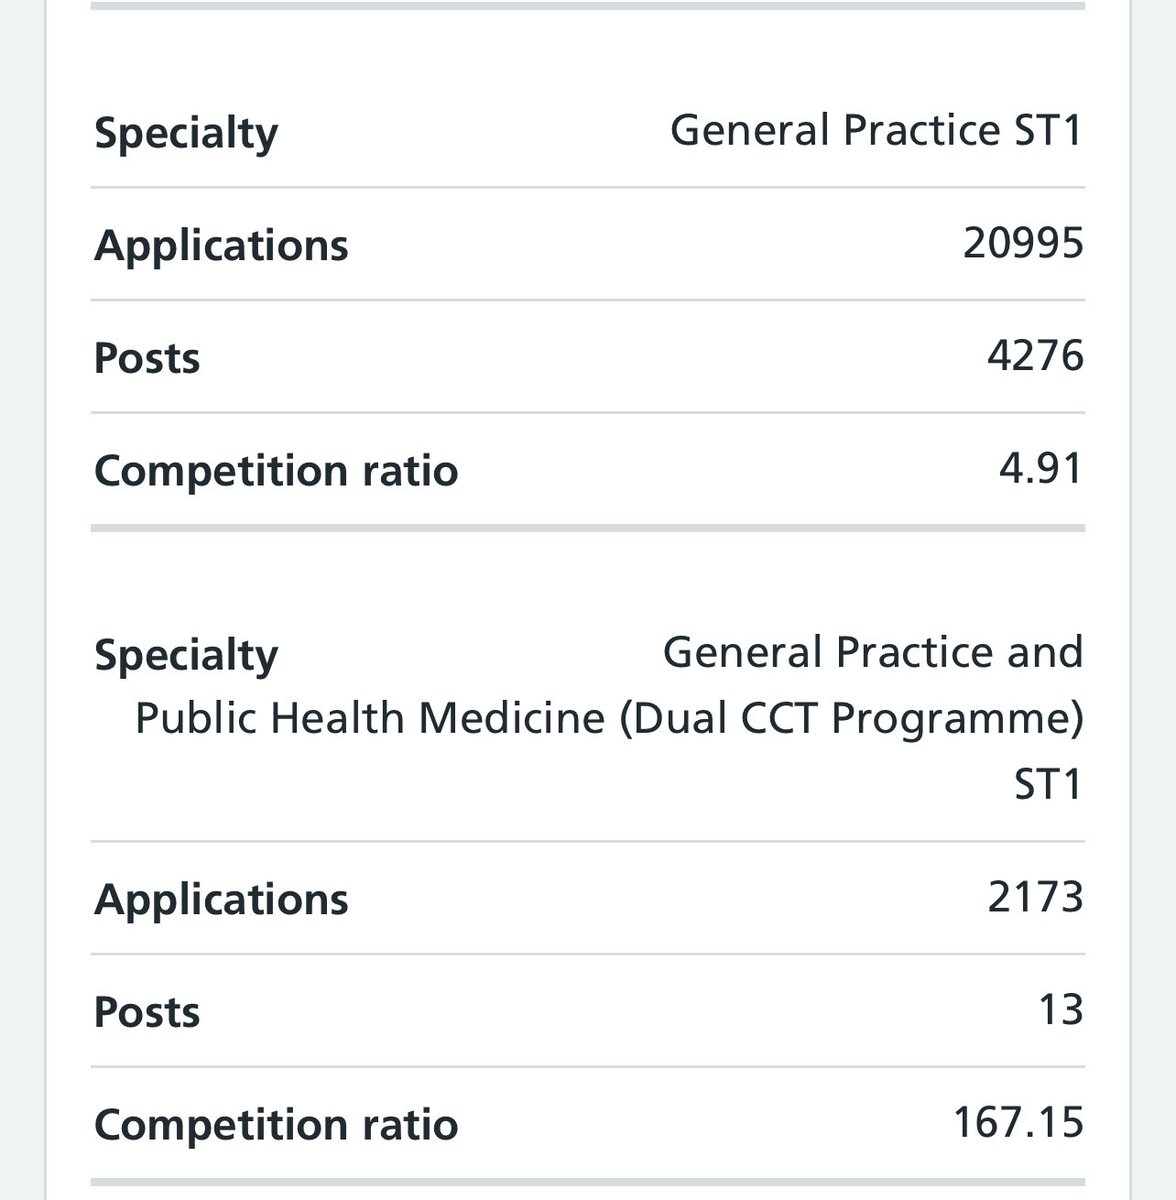
Task: Click the General Practice and text line
Action: pos(873,653)
